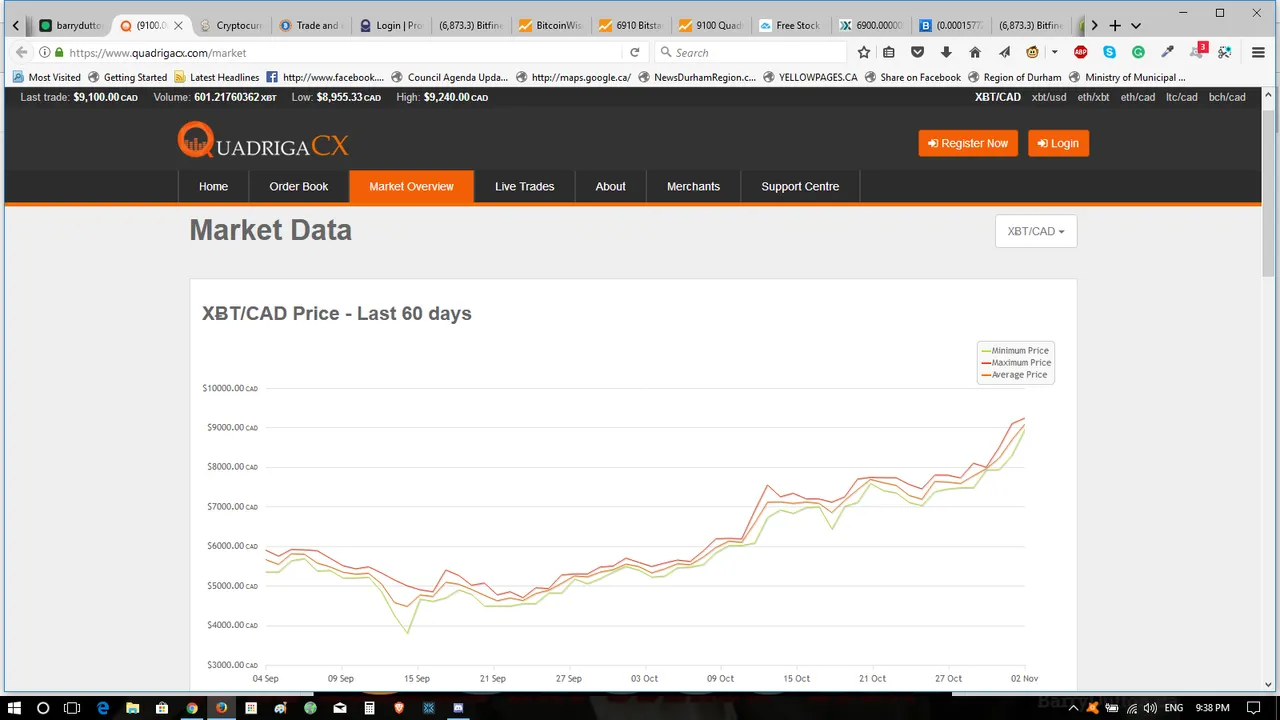Open a new browser tab
The width and height of the screenshot is (1280, 720).
pos(1115,26)
